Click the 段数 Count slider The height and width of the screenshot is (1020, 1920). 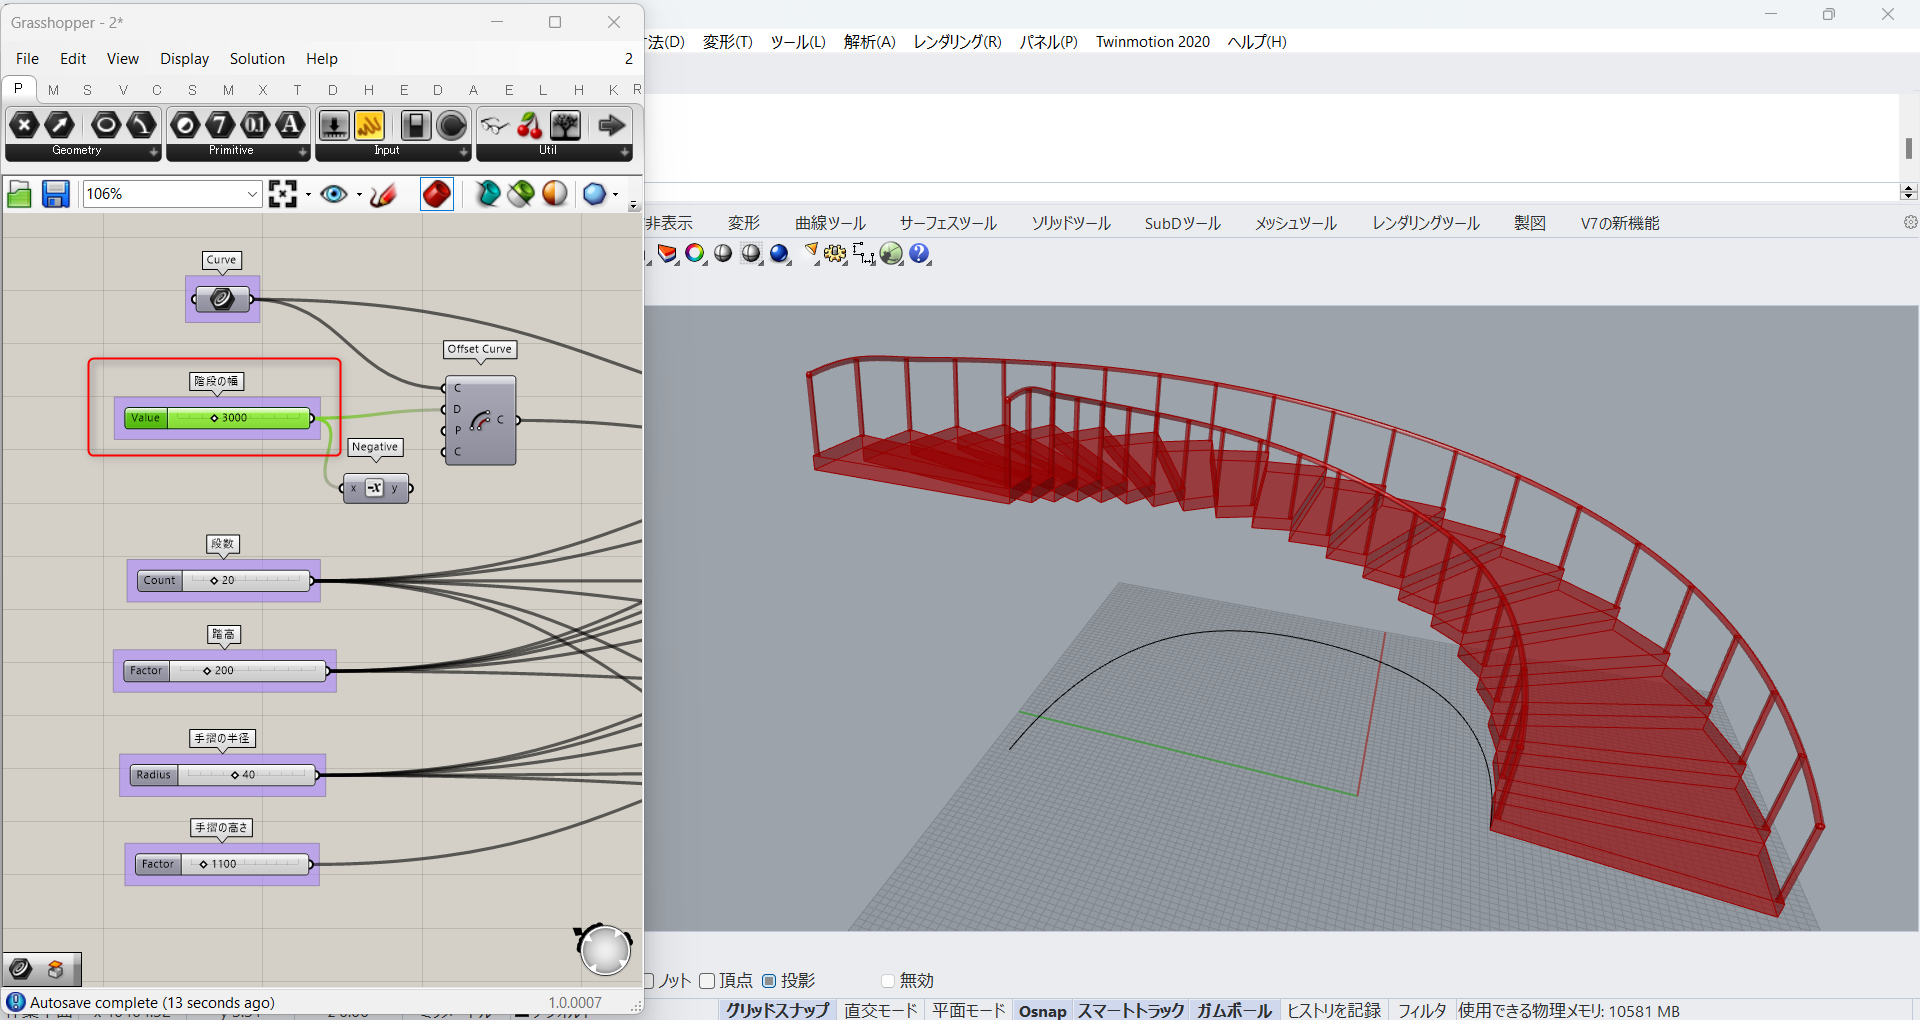pos(224,580)
